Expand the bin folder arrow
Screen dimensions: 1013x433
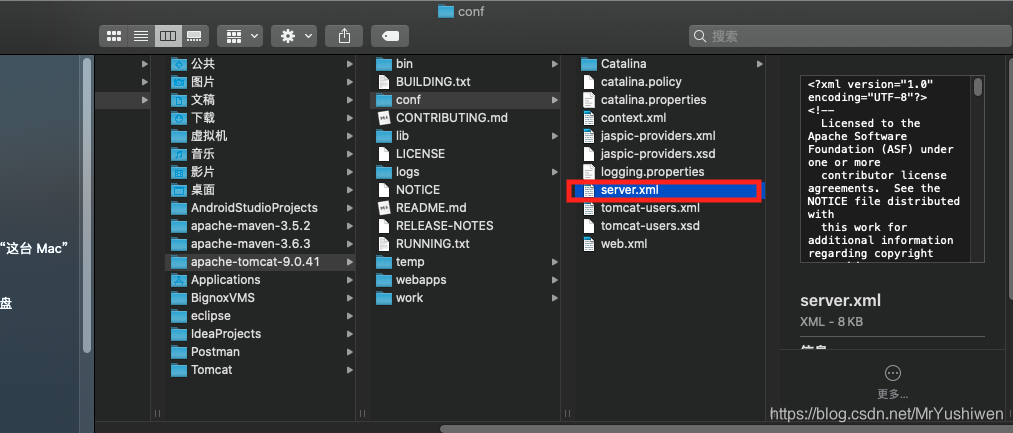click(x=555, y=64)
